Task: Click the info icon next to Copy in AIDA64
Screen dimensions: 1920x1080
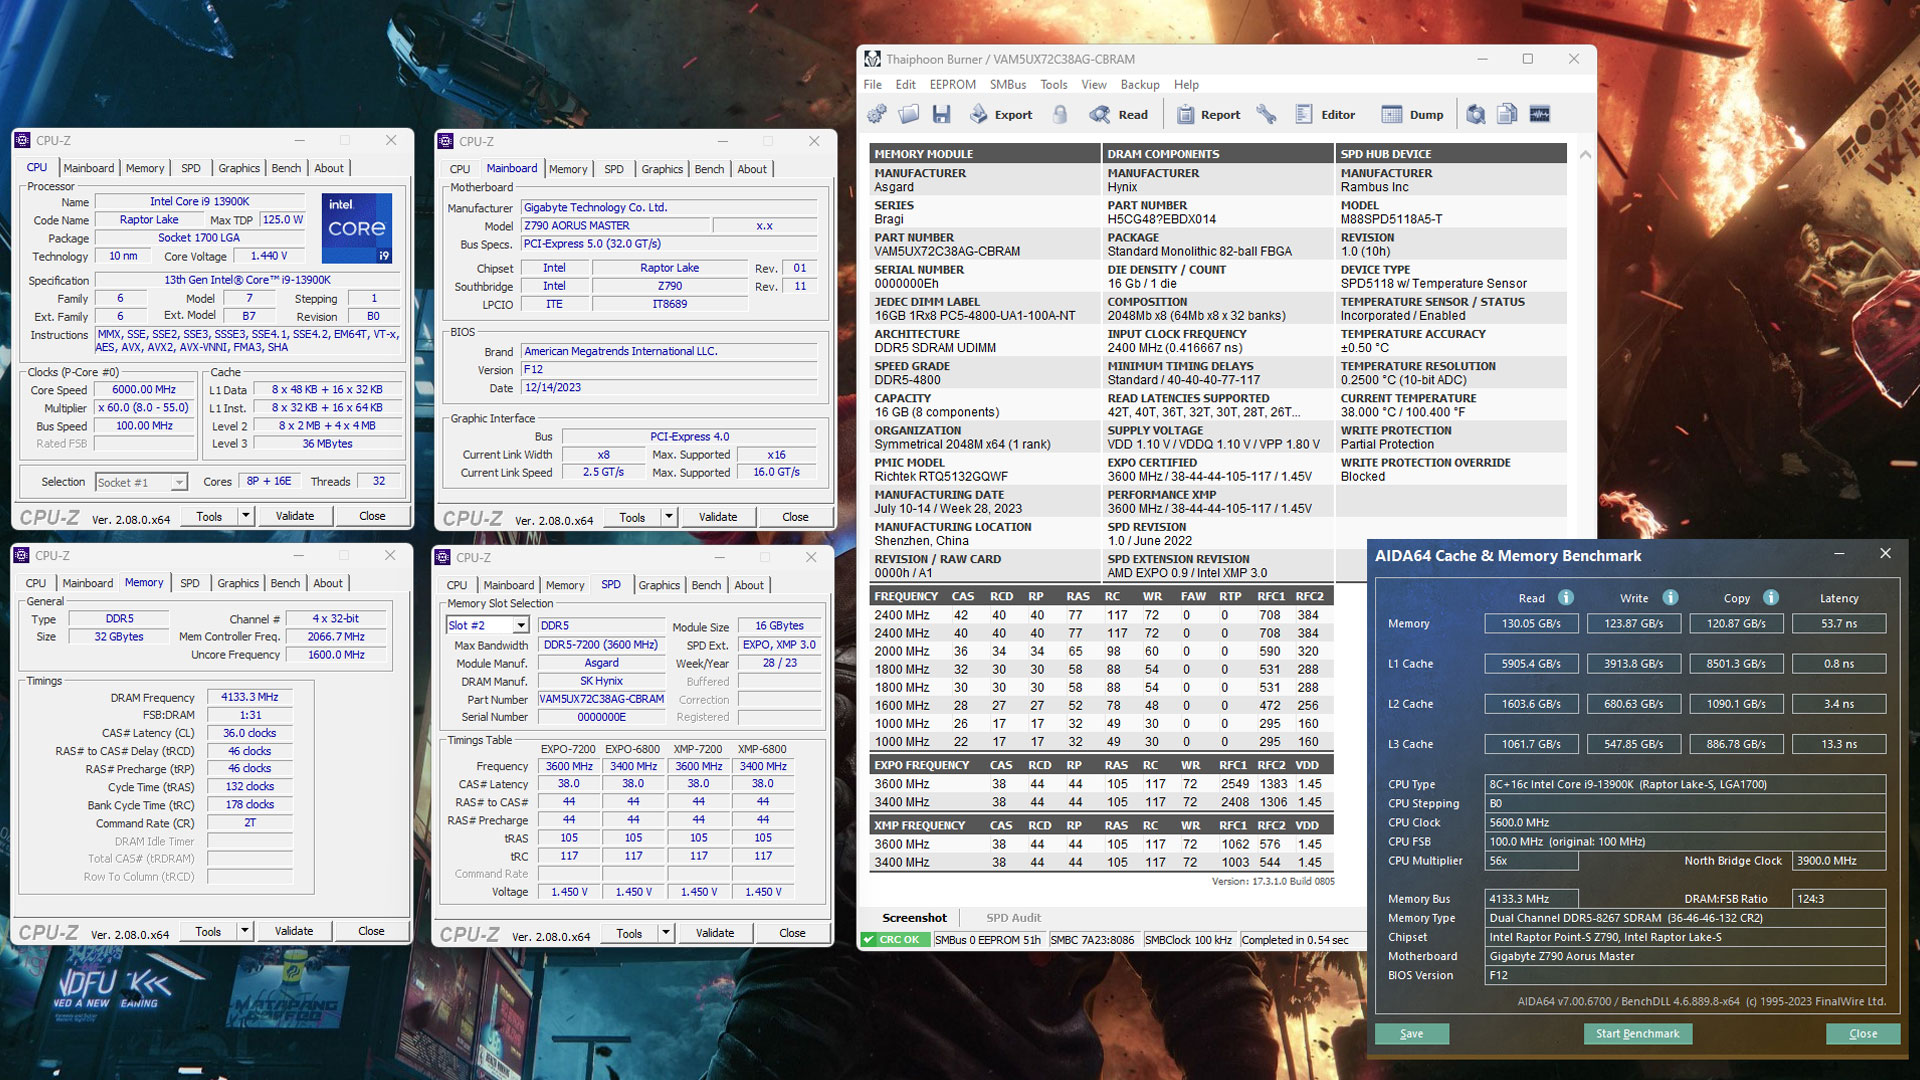Action: [1771, 597]
